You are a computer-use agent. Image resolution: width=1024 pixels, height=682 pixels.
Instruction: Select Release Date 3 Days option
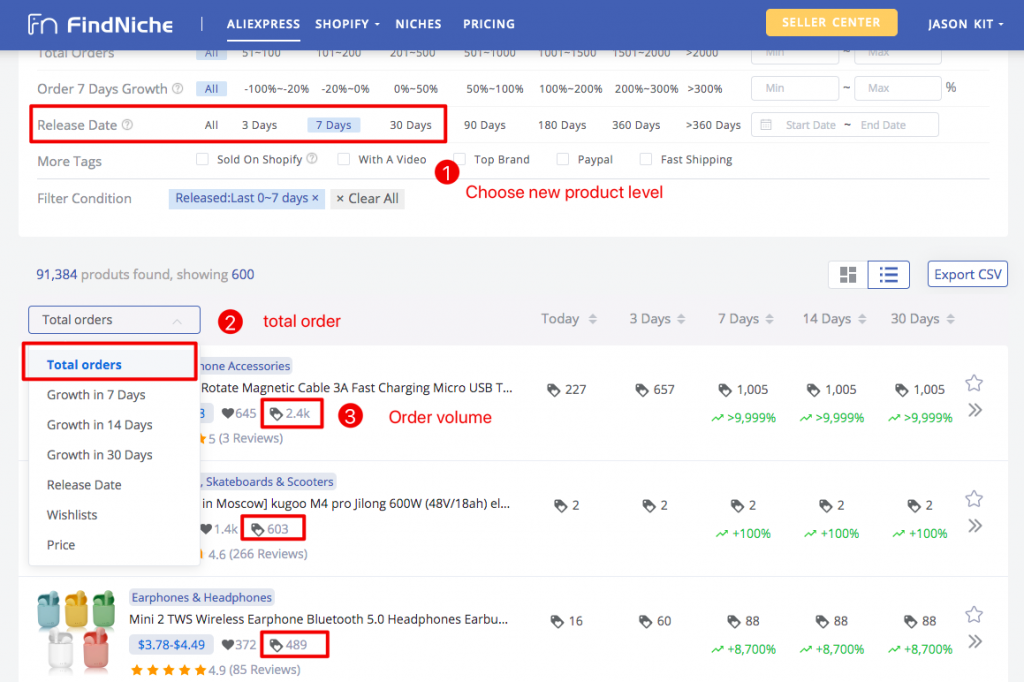point(259,125)
